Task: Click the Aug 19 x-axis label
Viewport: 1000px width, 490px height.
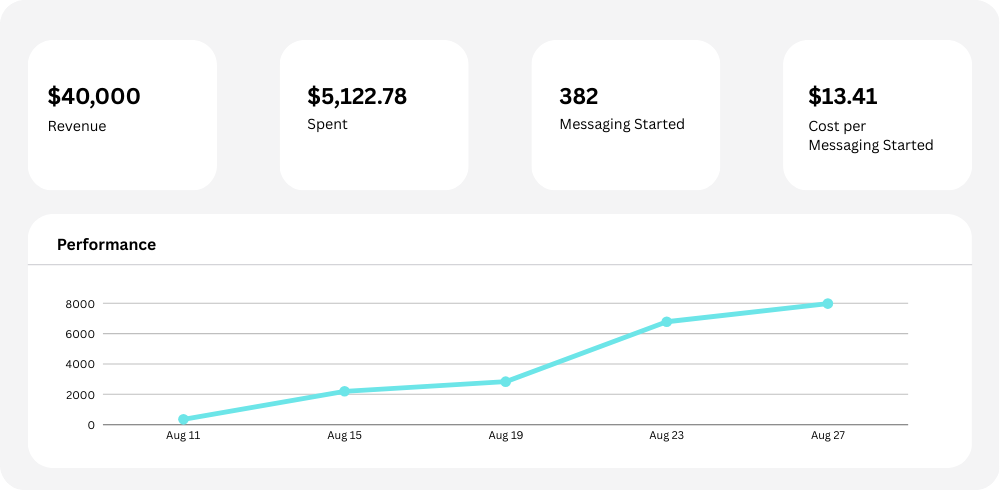Action: click(505, 436)
